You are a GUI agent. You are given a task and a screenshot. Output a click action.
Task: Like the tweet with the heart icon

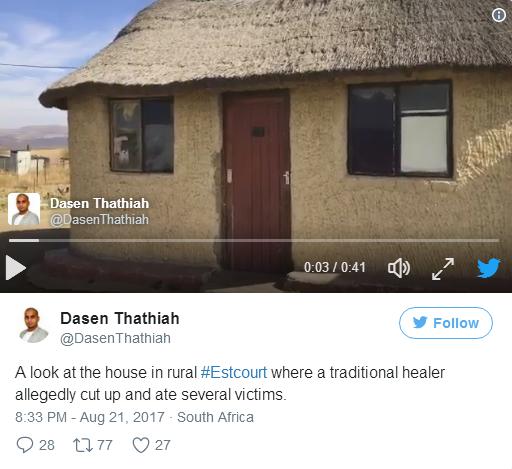point(141,445)
